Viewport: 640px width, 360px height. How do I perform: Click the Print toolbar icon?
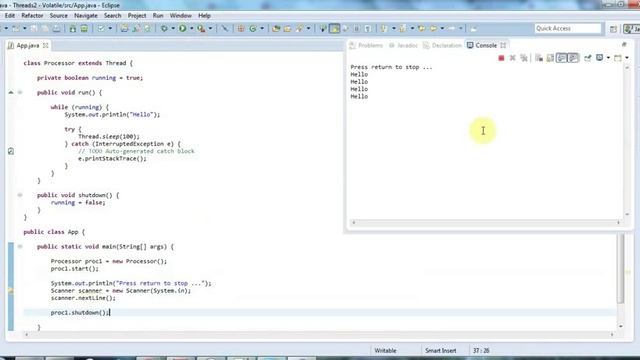tap(56, 28)
